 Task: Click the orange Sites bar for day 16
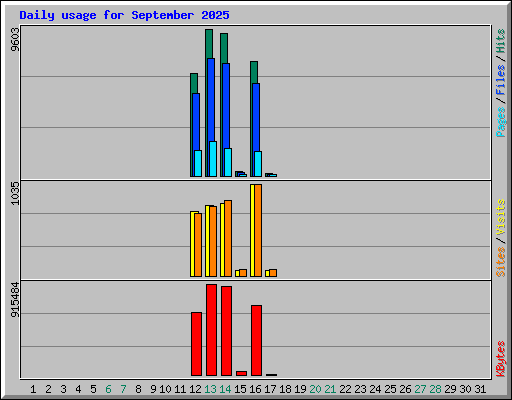[258, 230]
